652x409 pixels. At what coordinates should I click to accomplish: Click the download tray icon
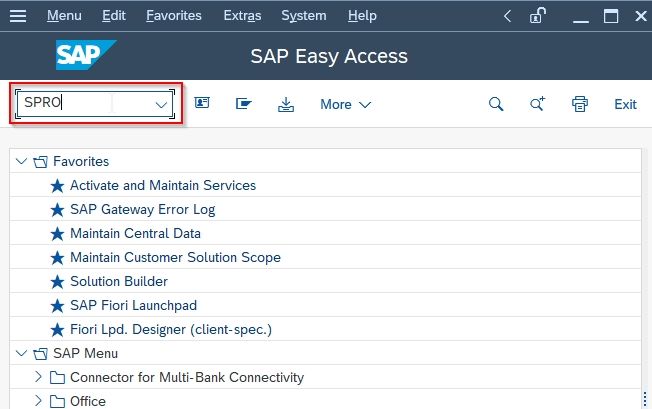point(286,104)
